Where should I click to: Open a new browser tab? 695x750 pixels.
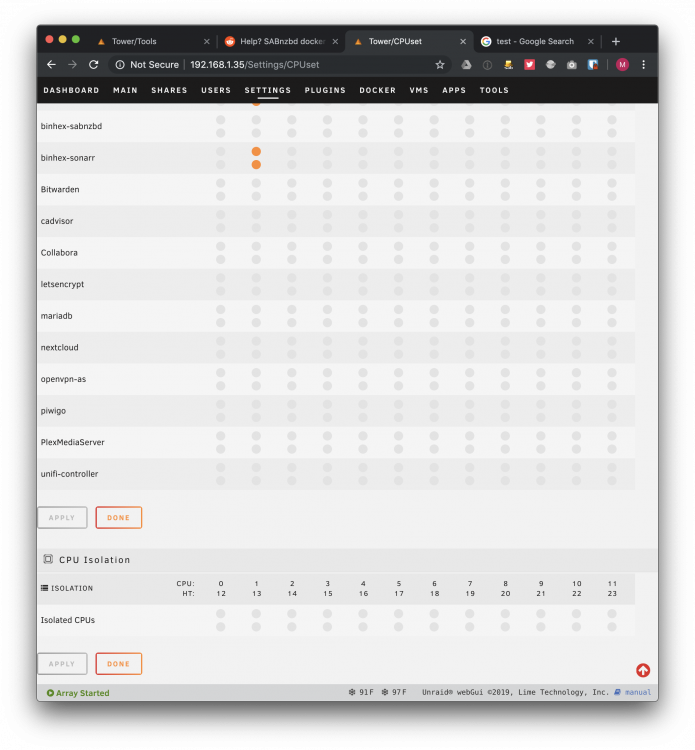pos(616,42)
